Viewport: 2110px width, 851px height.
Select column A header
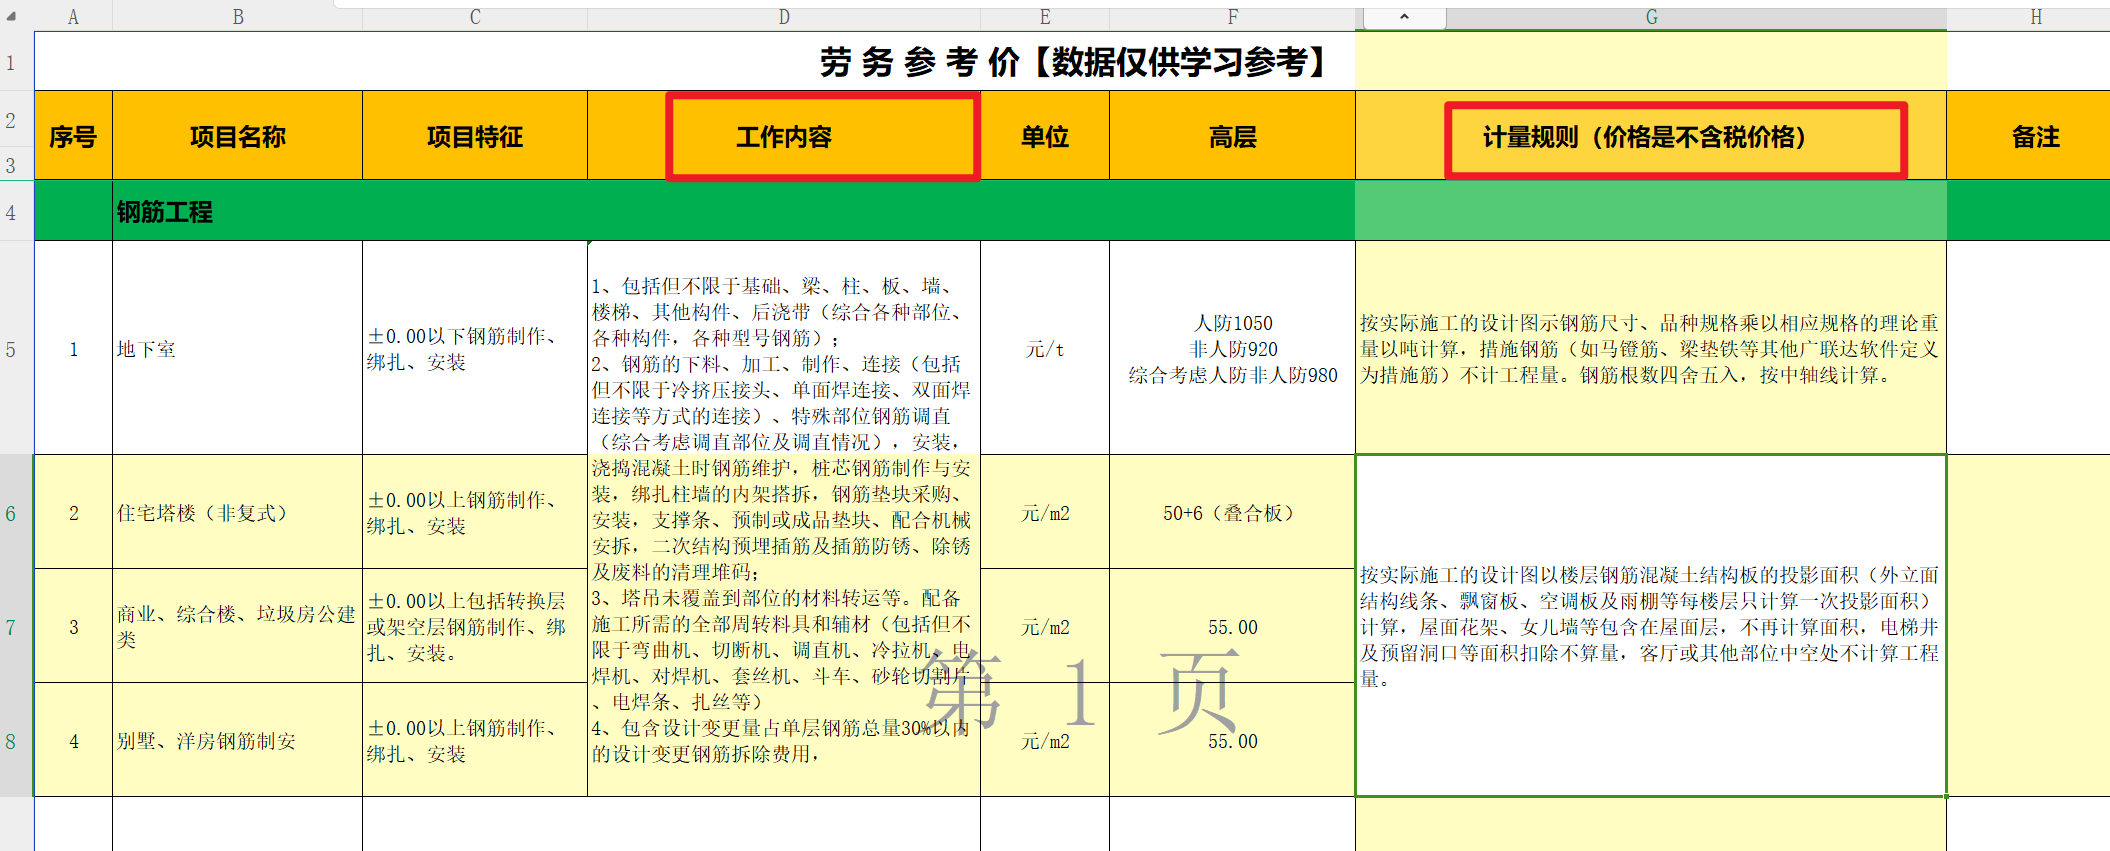click(73, 17)
